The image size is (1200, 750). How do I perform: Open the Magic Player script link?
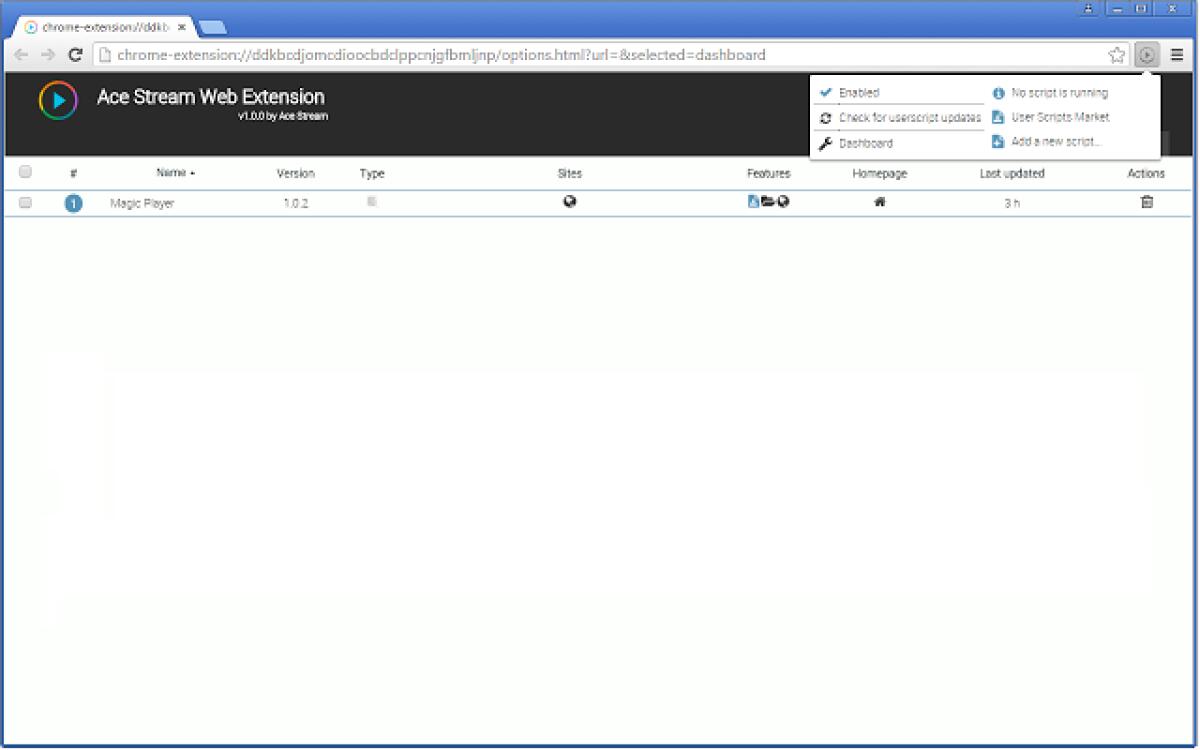(141, 203)
